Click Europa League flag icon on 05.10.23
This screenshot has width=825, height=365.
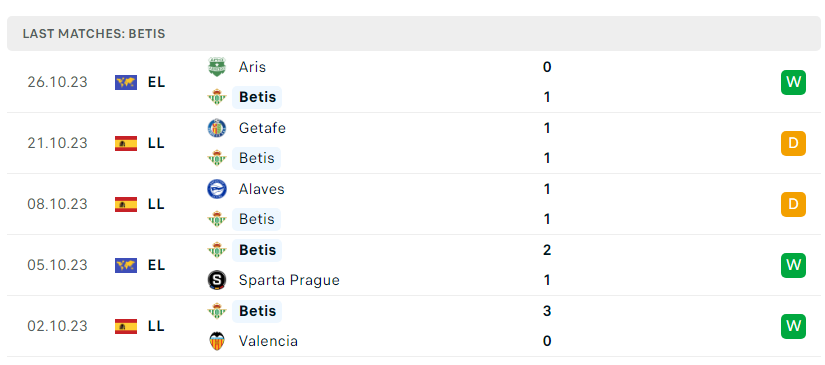126,266
